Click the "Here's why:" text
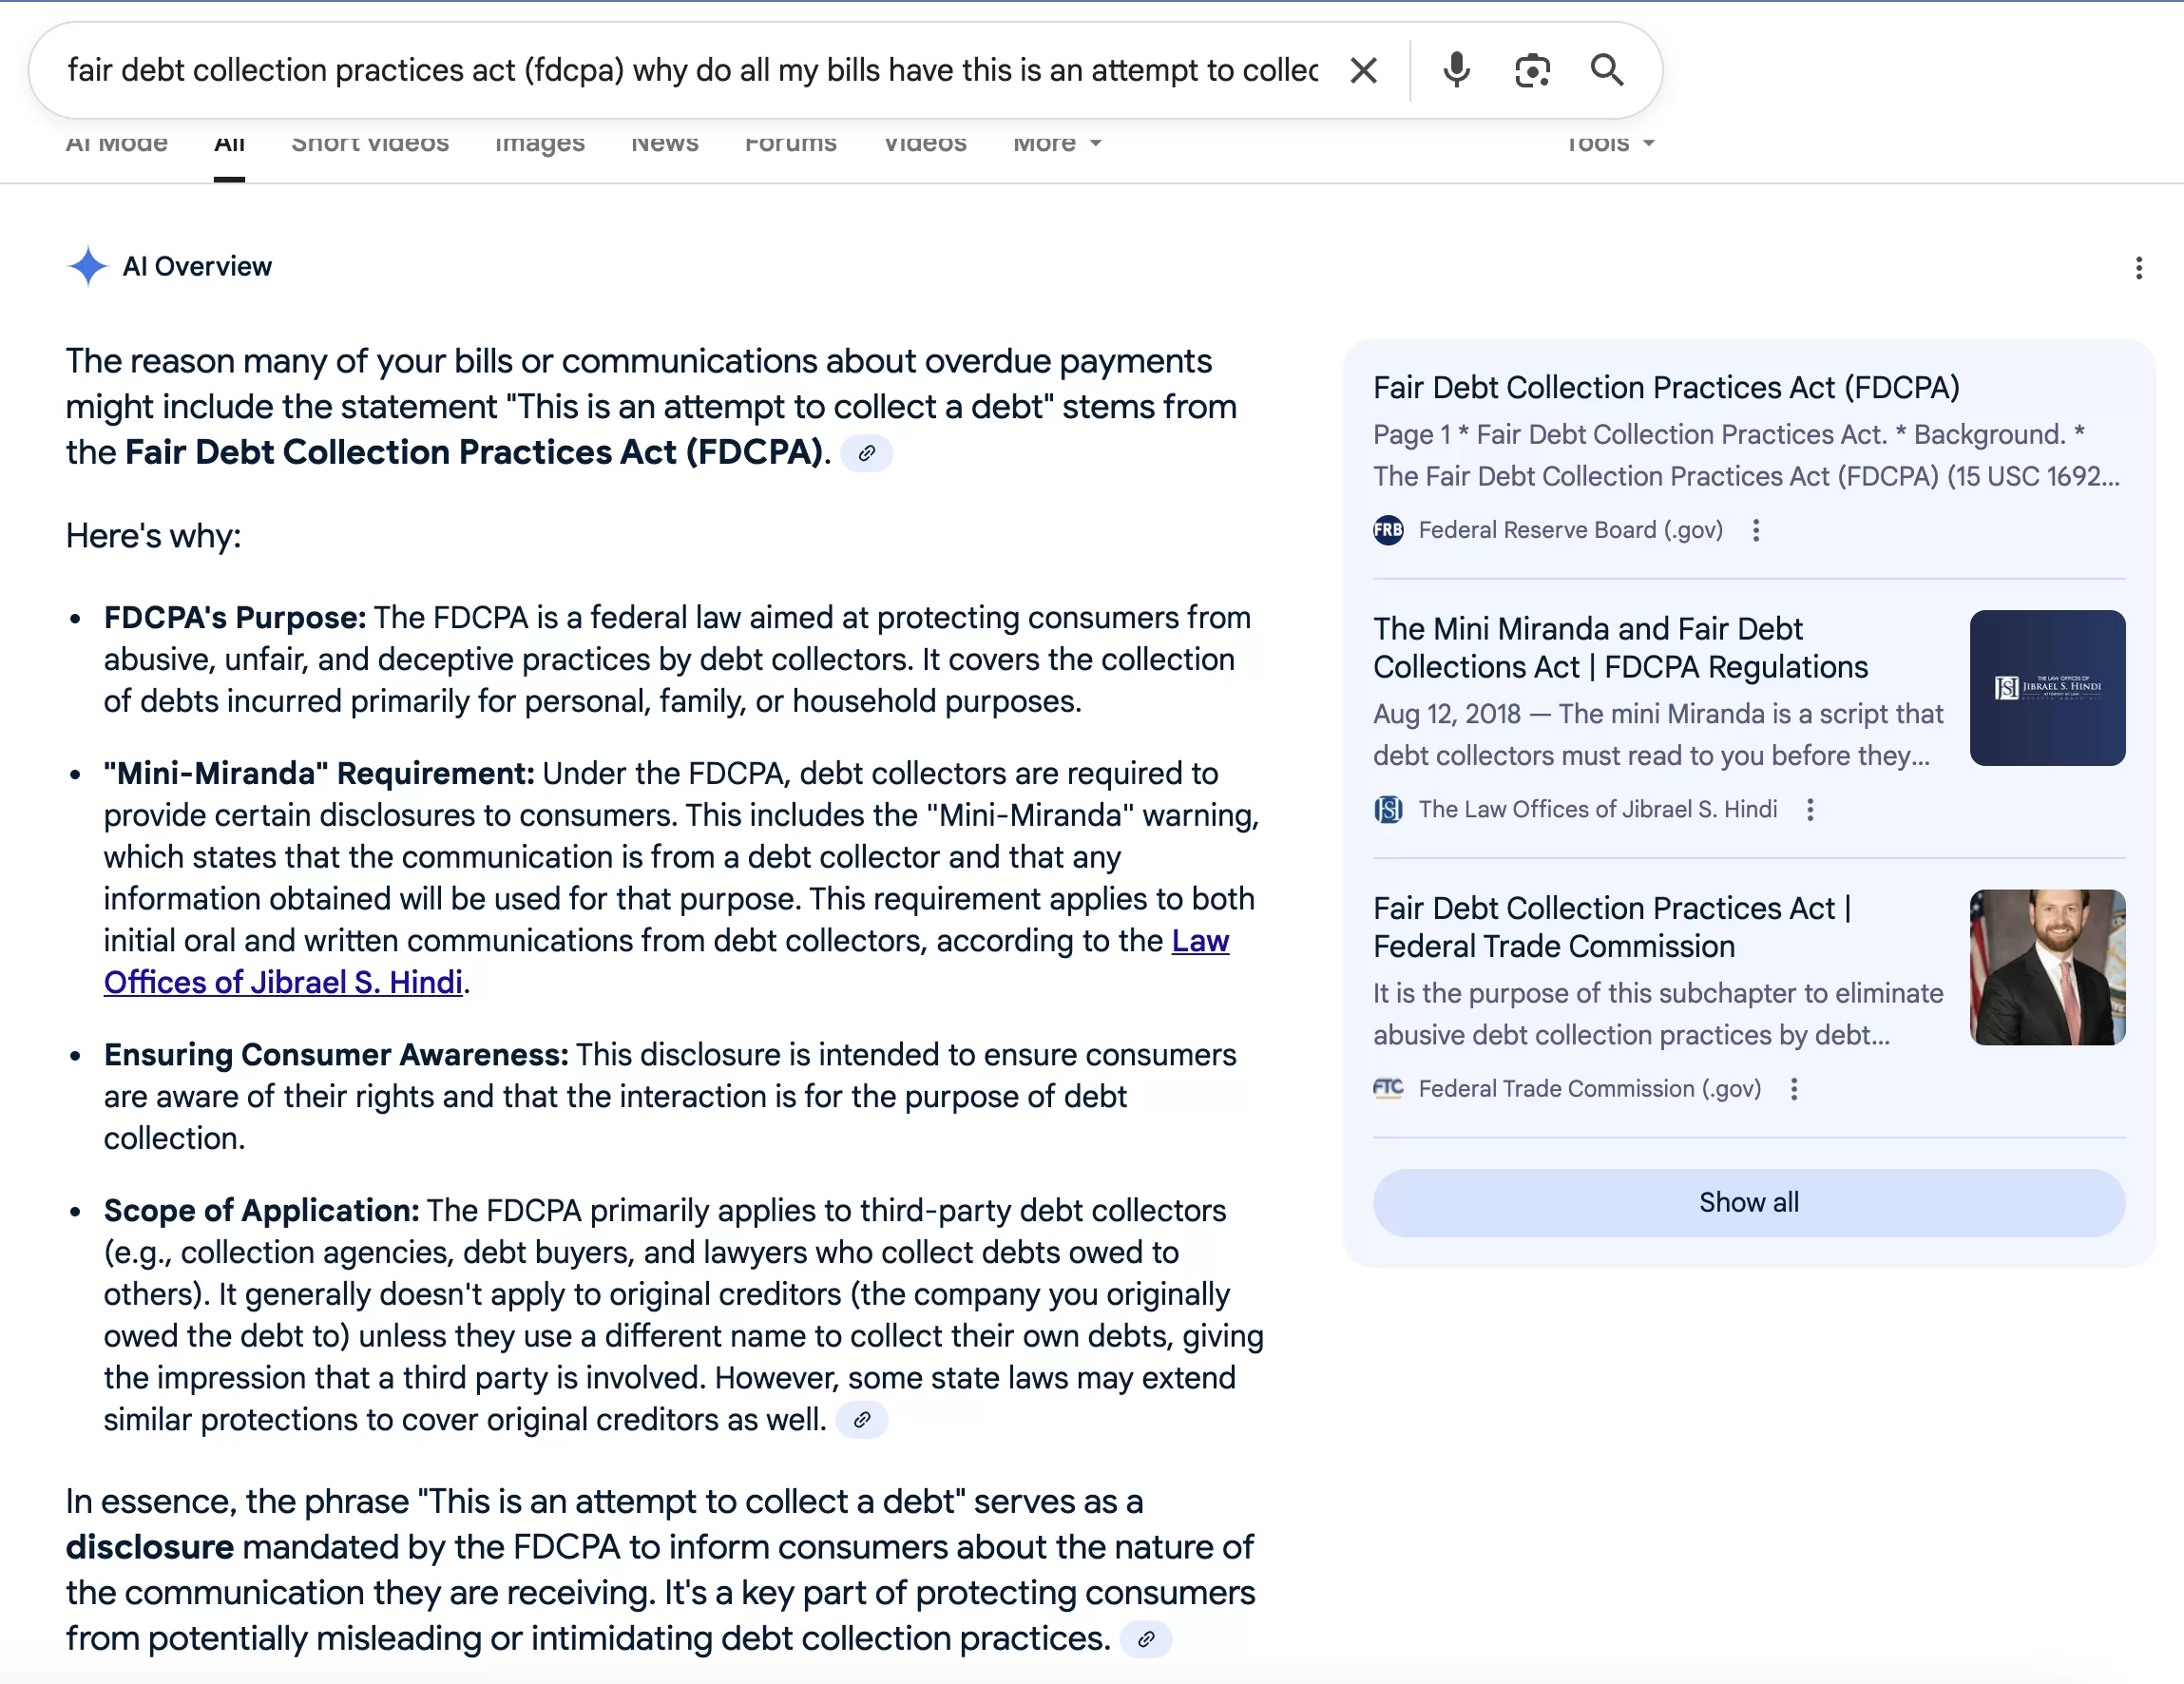2184x1684 pixels. pos(153,537)
